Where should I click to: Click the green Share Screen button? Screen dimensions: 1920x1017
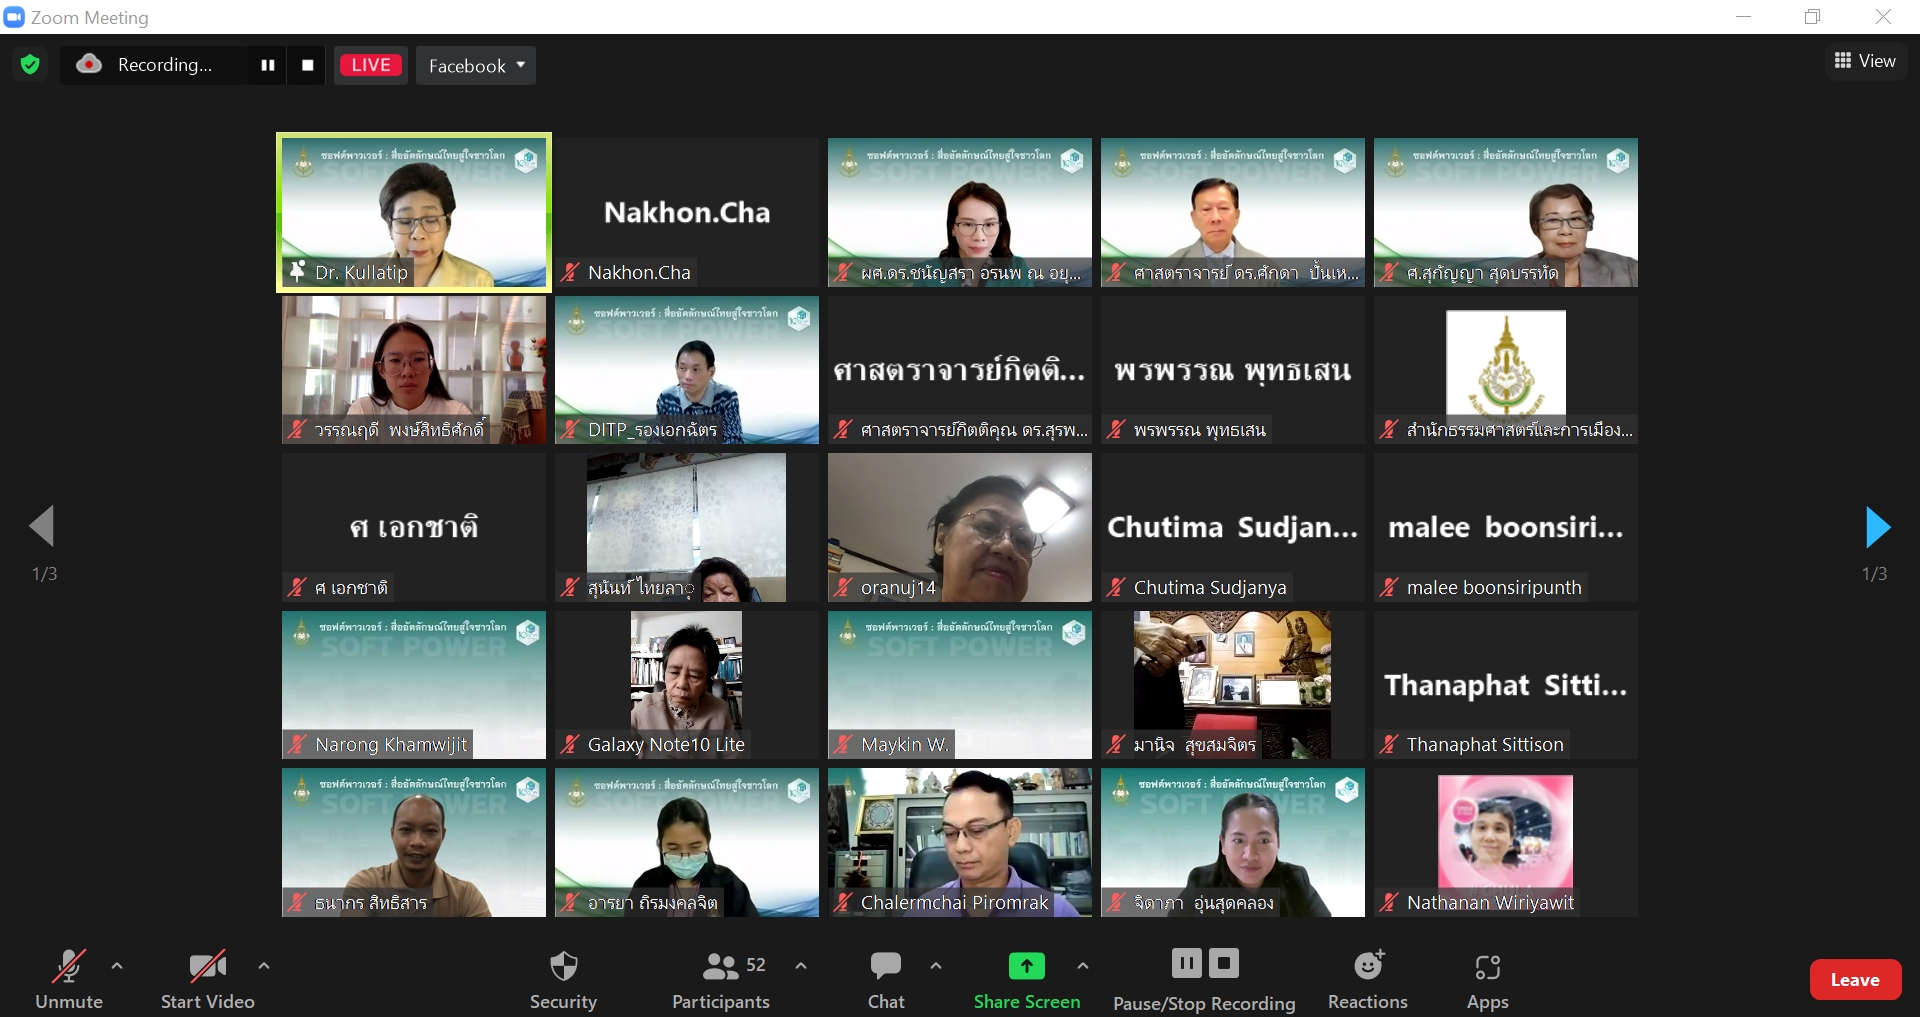coord(1026,979)
